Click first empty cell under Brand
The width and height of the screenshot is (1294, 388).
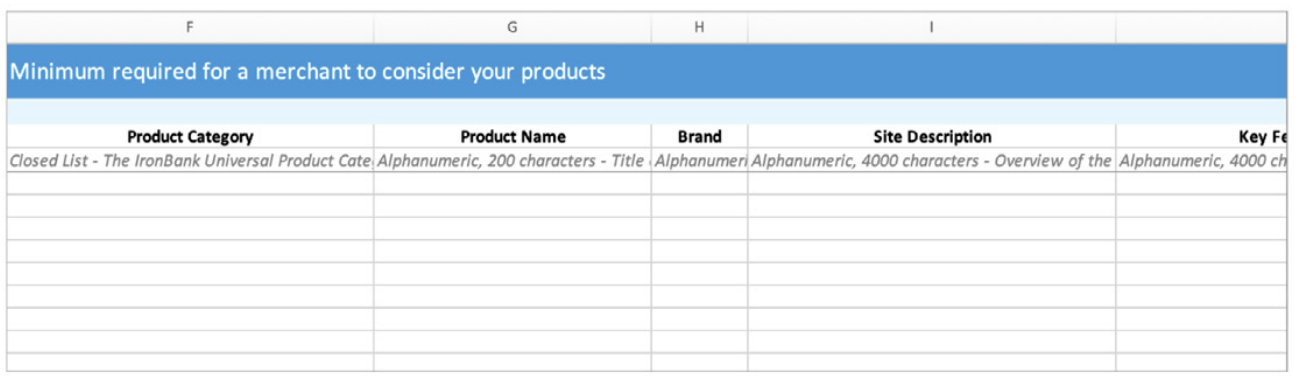point(699,183)
